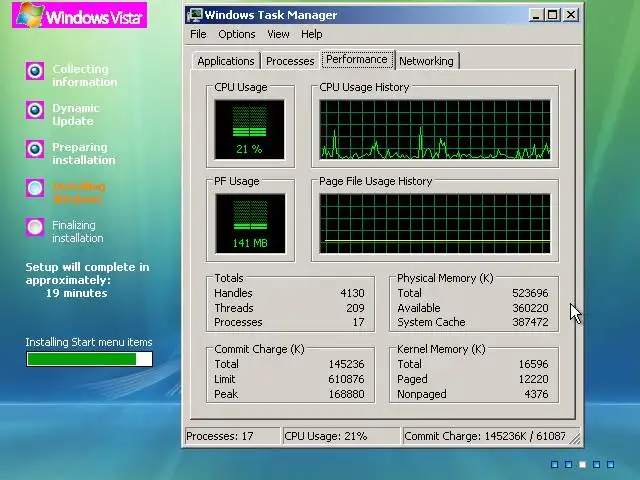The width and height of the screenshot is (640, 480).
Task: Click Kernel Memory Paged 12220
Action: [533, 379]
